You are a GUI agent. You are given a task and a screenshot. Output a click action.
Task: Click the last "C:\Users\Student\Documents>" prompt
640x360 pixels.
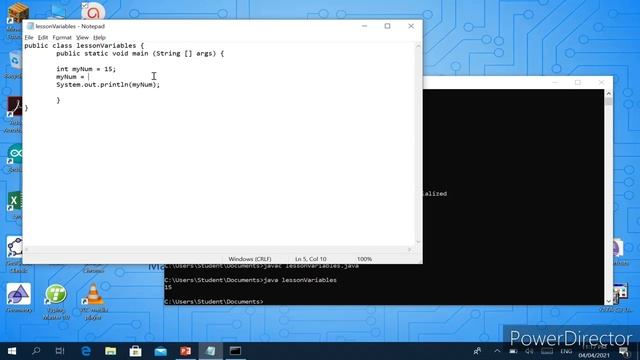point(214,302)
